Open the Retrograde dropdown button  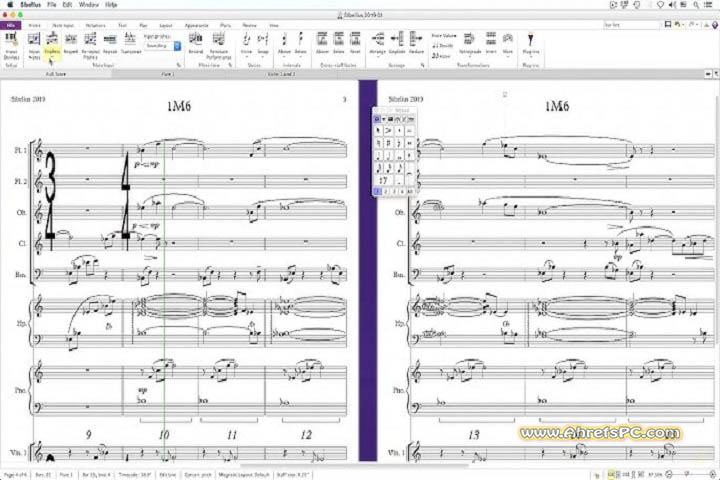point(470,45)
